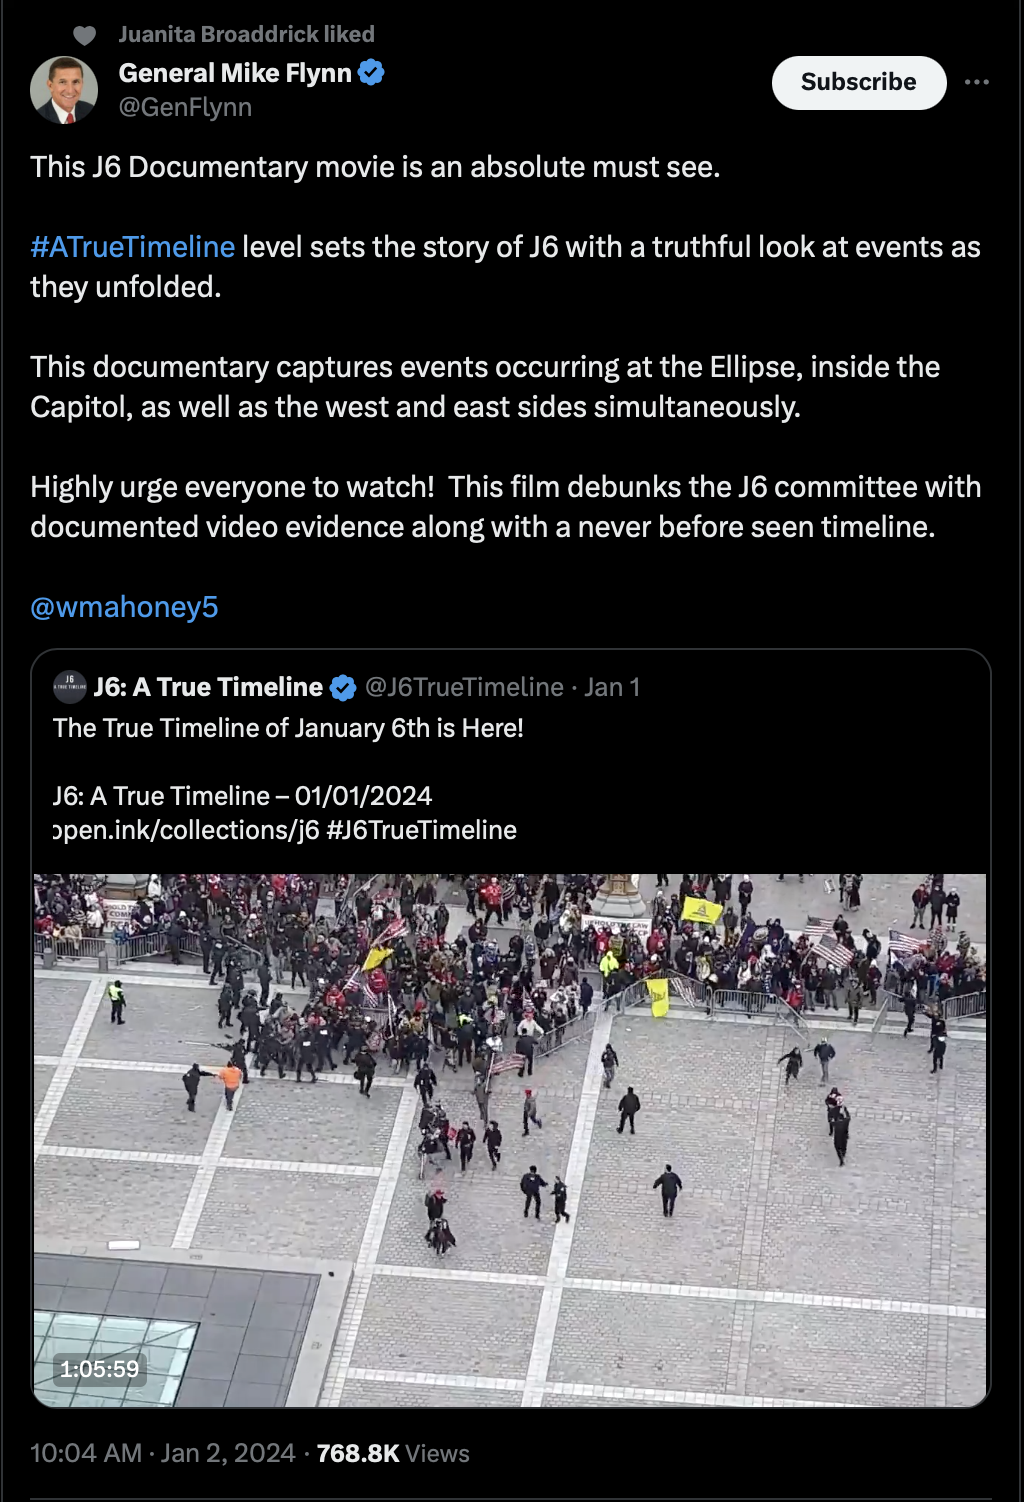Open the J6: A True Timeline avatar icon
This screenshot has height=1502, width=1024.
(70, 687)
